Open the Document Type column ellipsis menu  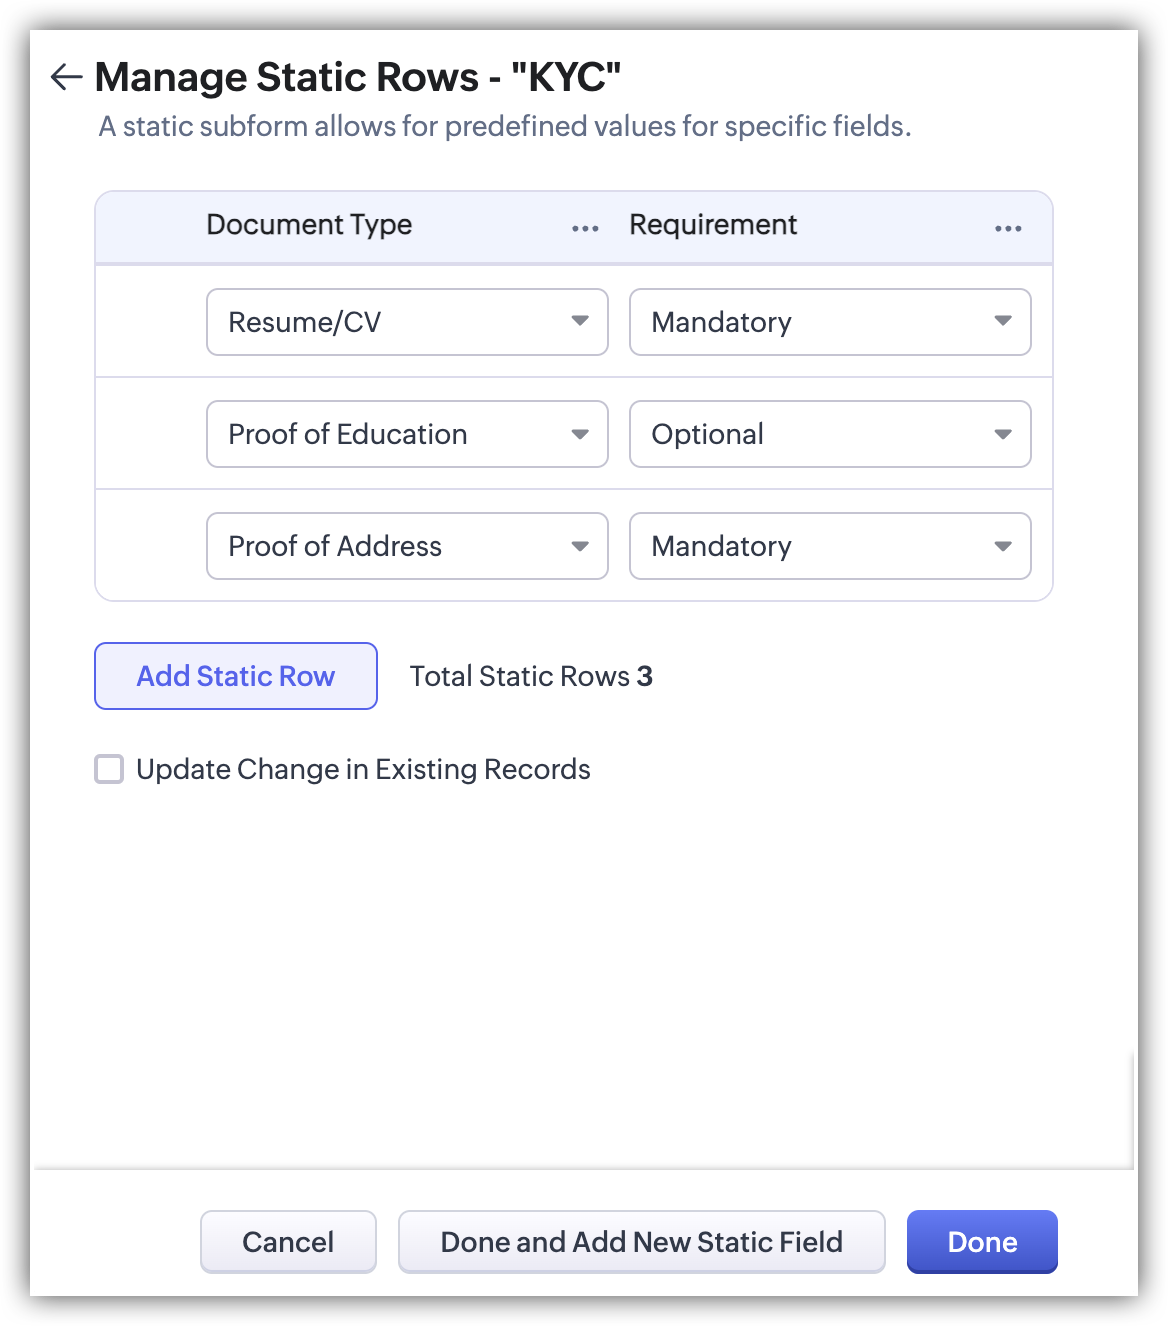coord(585,228)
